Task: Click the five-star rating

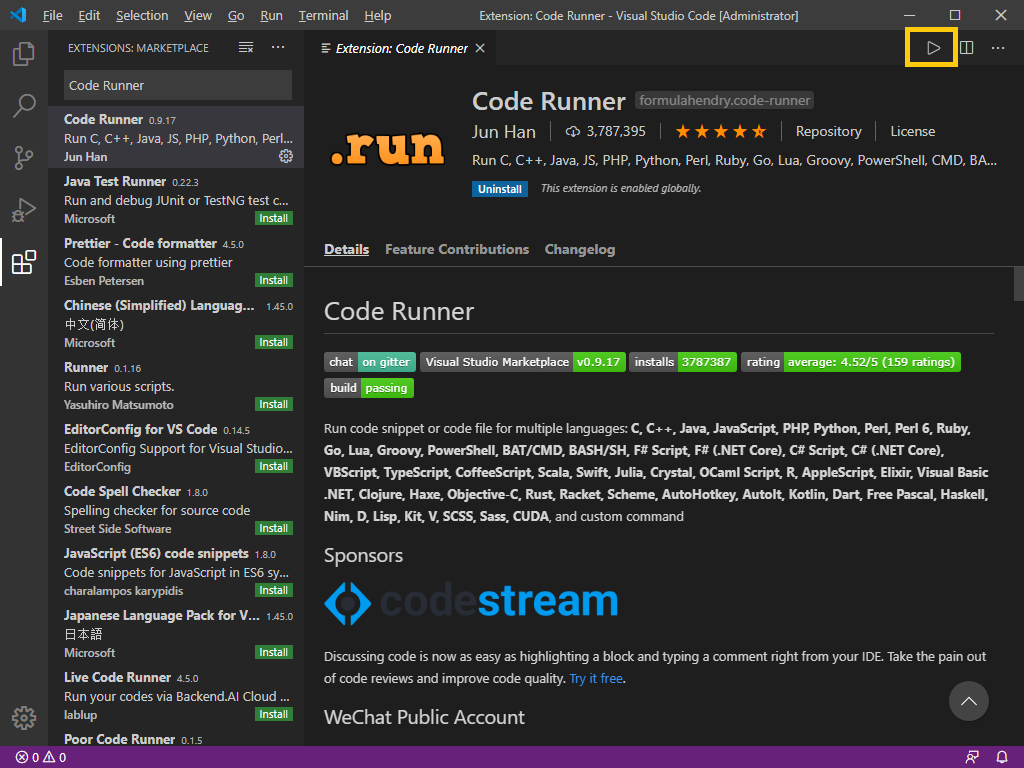Action: click(x=721, y=132)
